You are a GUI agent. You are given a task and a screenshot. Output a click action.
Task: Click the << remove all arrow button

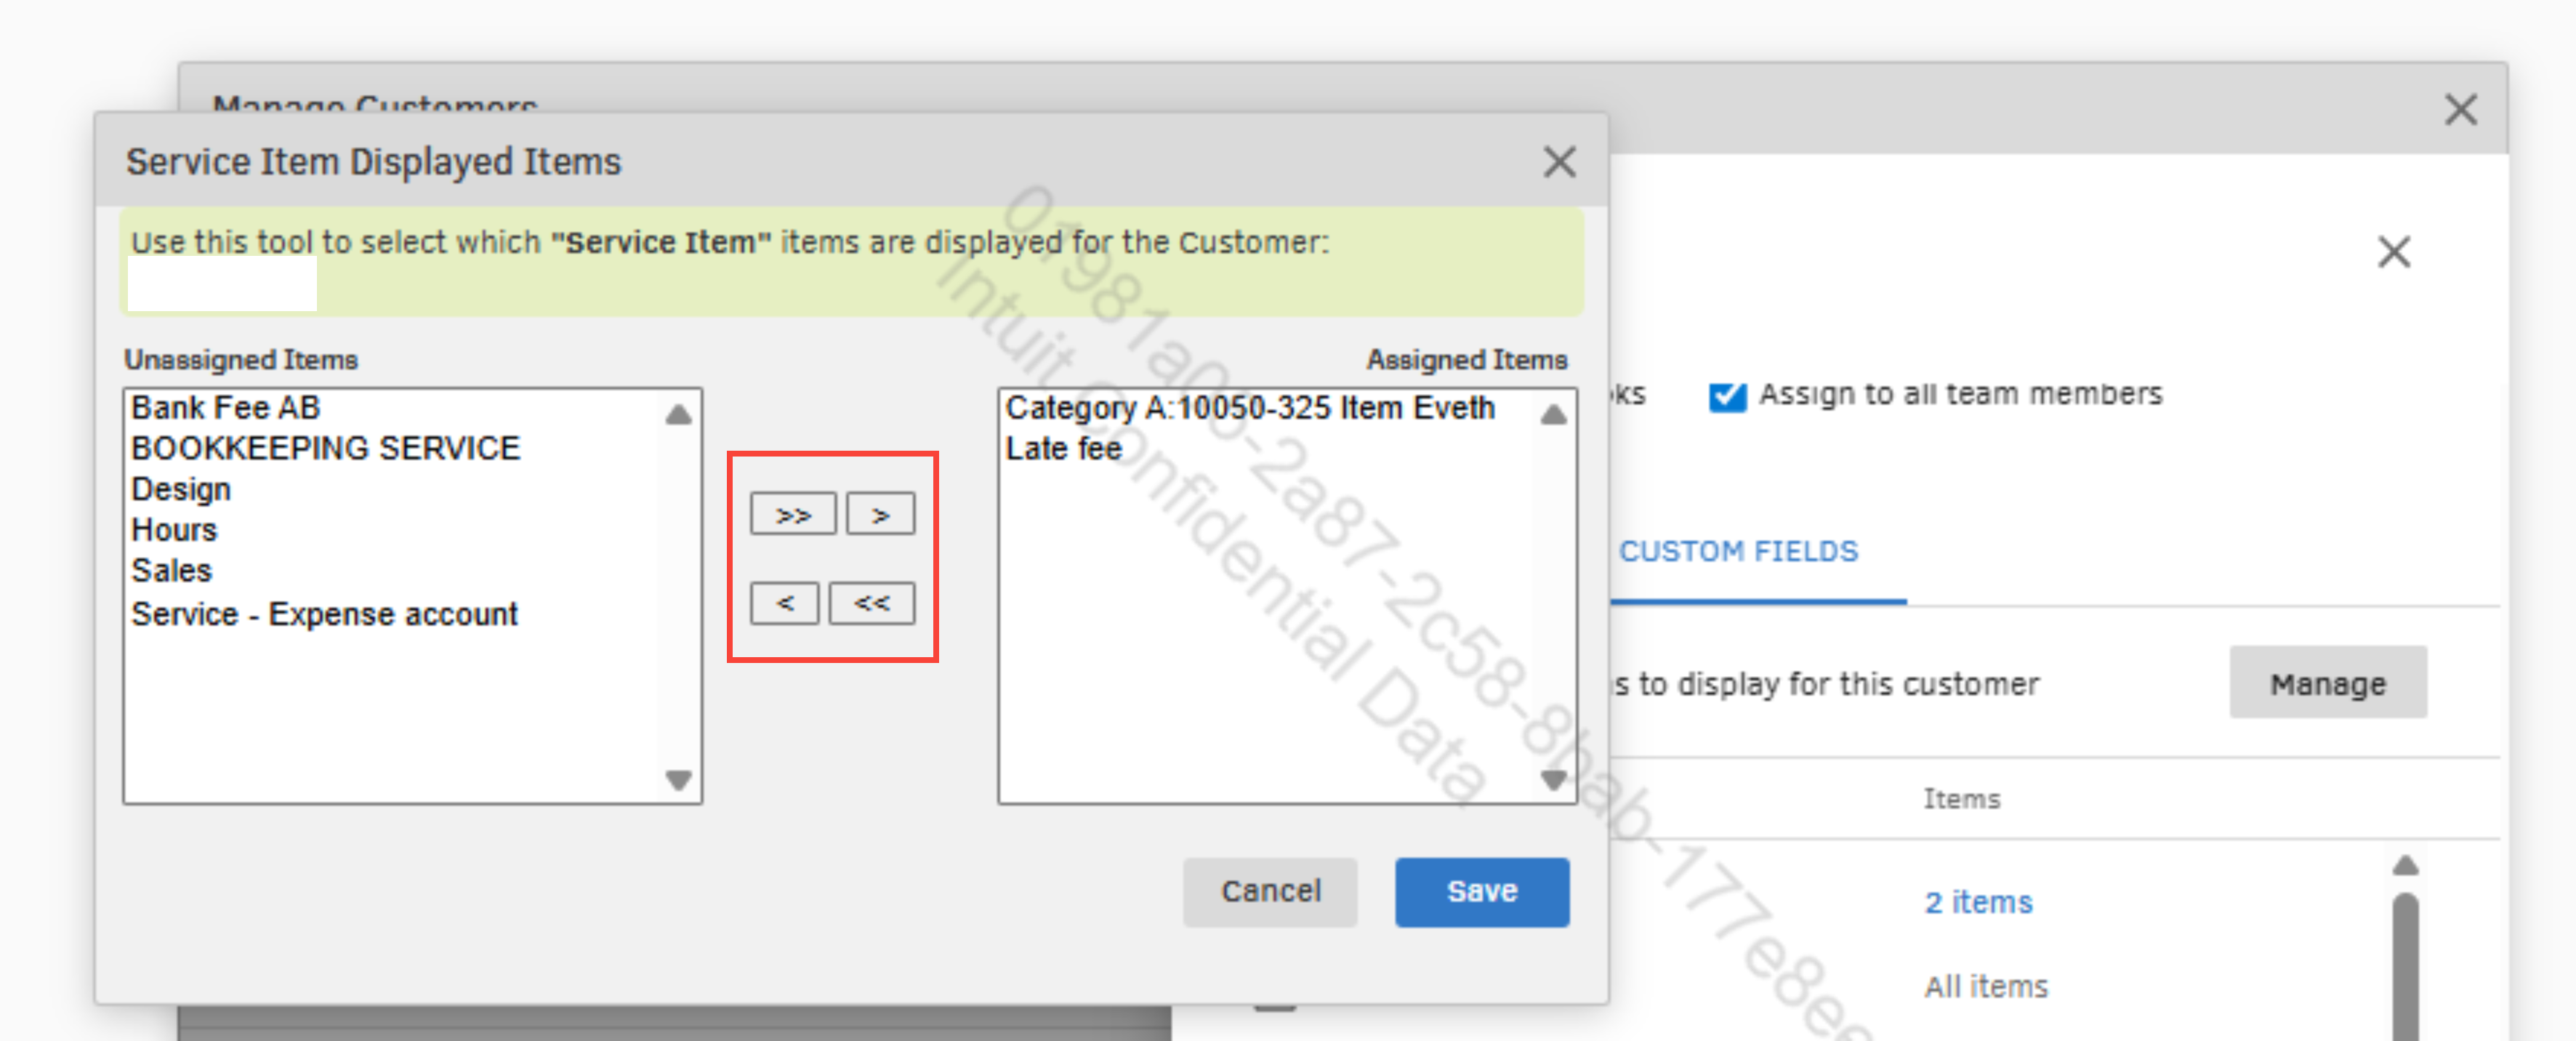pos(871,603)
